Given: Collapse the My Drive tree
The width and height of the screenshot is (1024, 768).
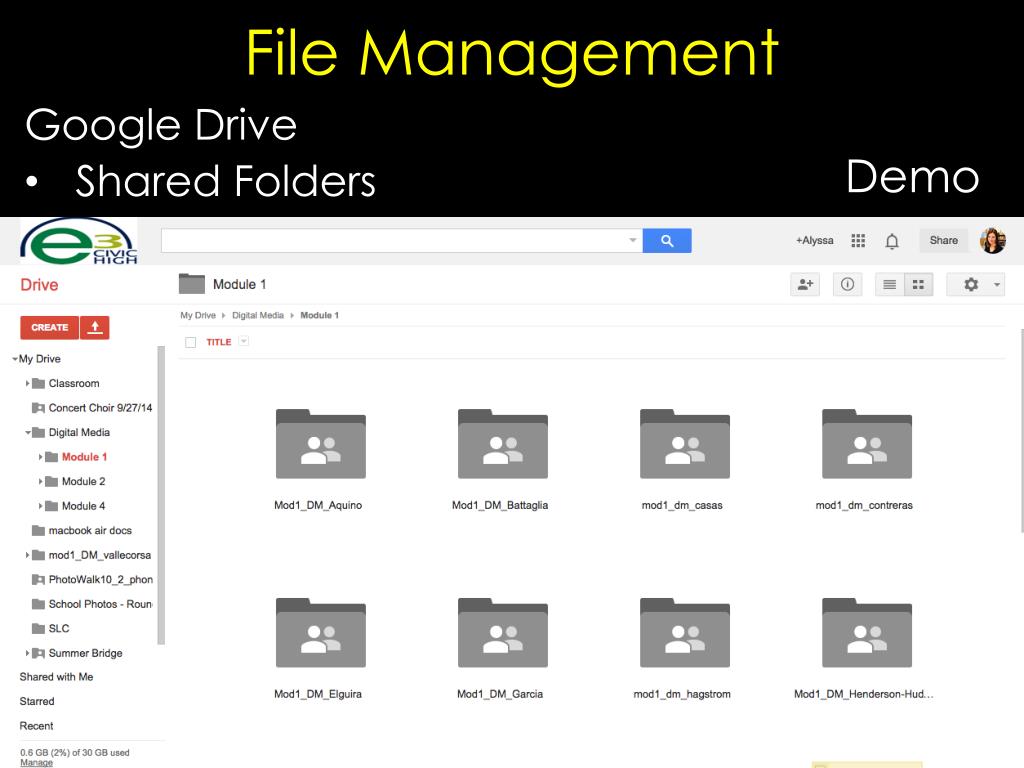Looking at the screenshot, I should 14,359.
